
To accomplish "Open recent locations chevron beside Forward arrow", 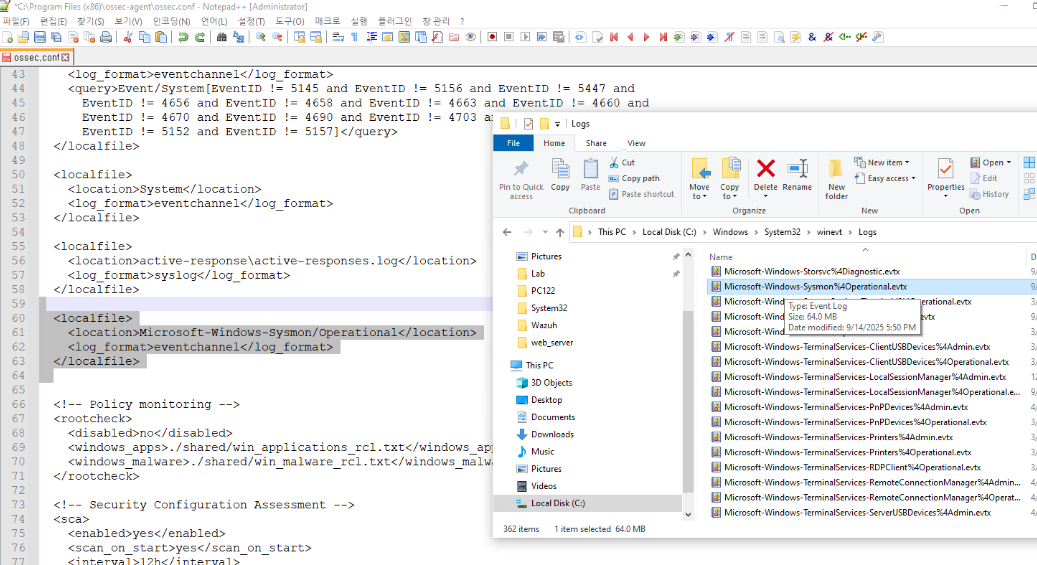I will 545,232.
